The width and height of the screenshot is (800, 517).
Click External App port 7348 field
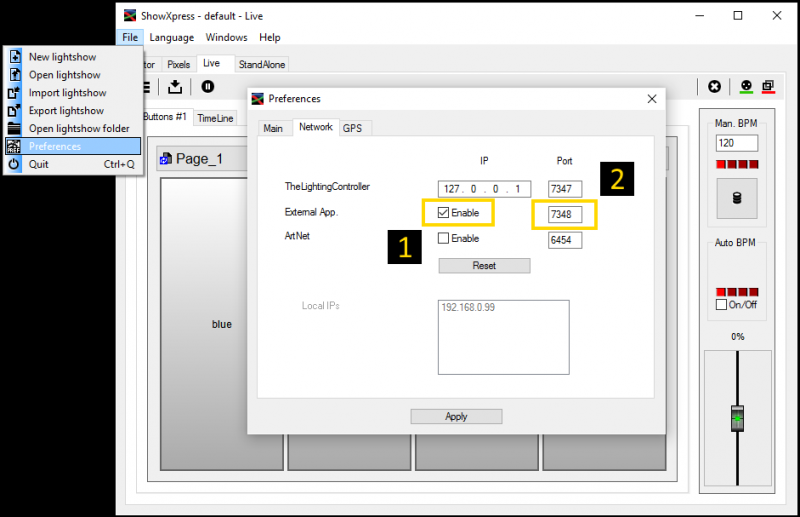coord(565,214)
